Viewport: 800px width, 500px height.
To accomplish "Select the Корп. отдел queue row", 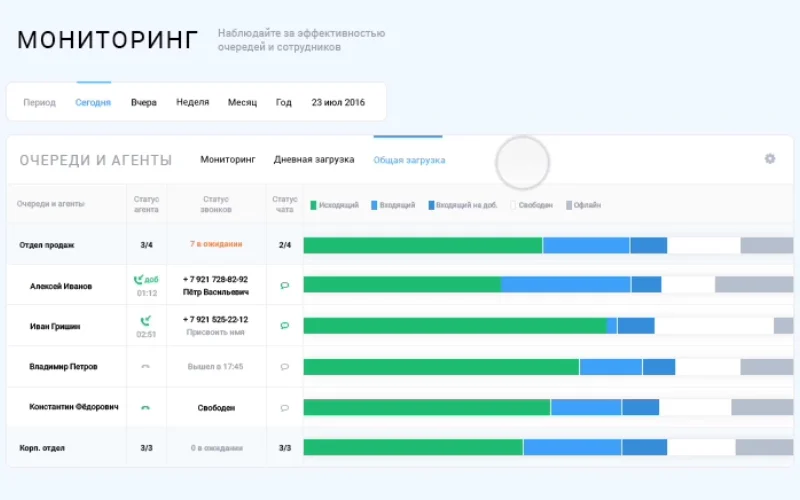I will point(400,447).
